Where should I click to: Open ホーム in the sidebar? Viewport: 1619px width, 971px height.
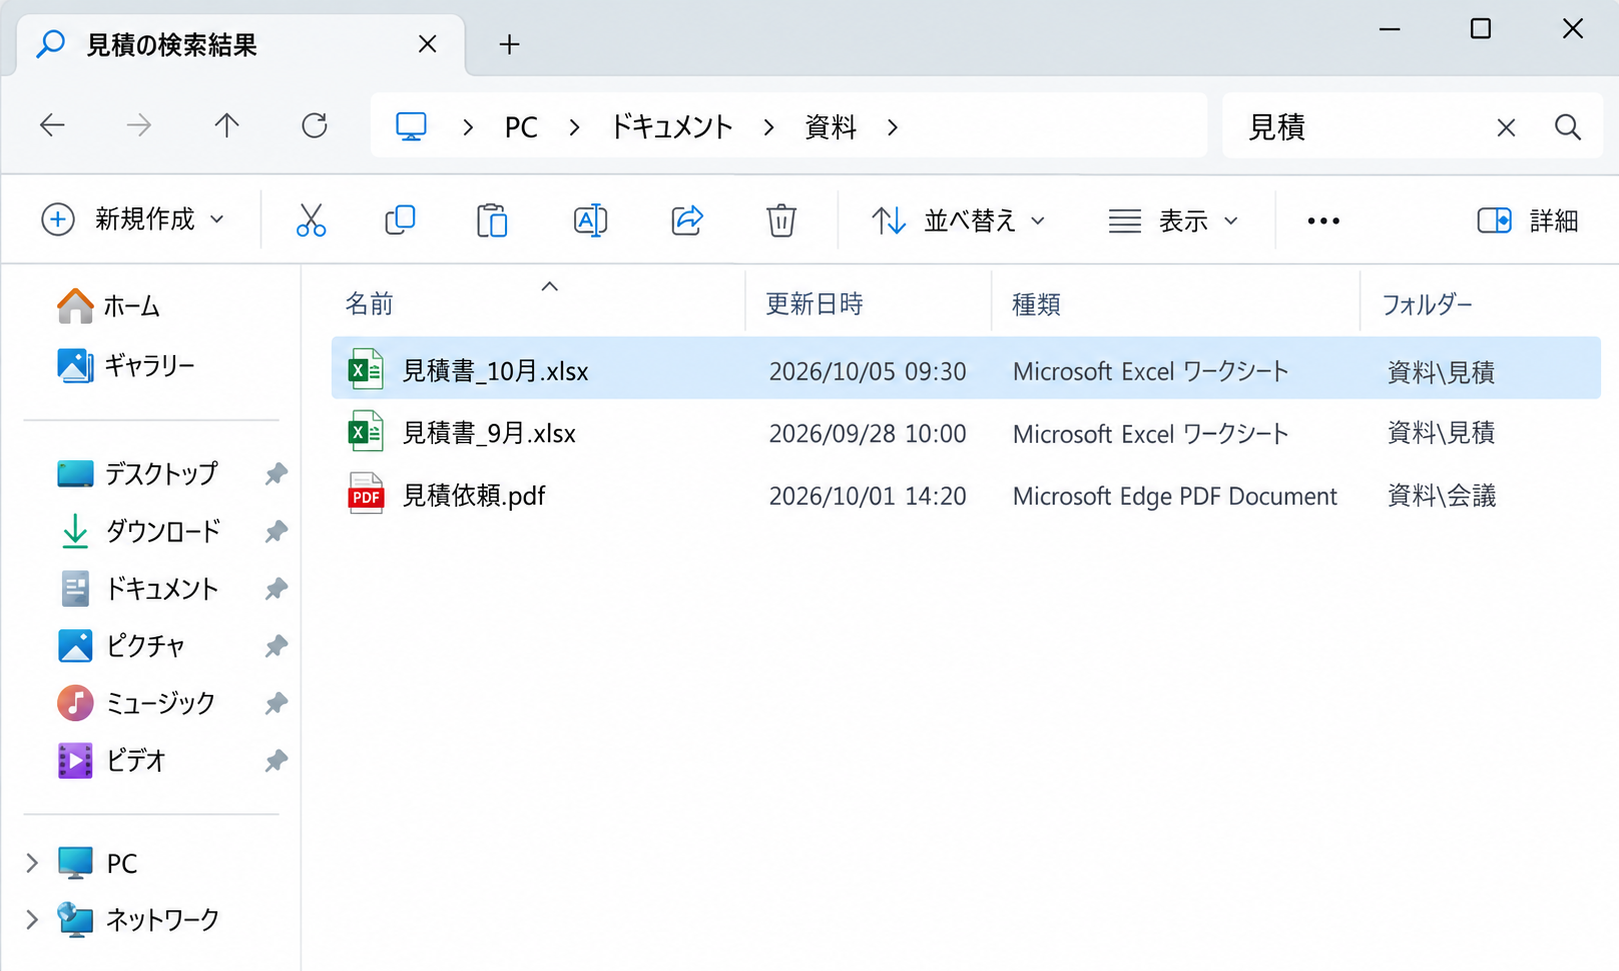(x=108, y=306)
